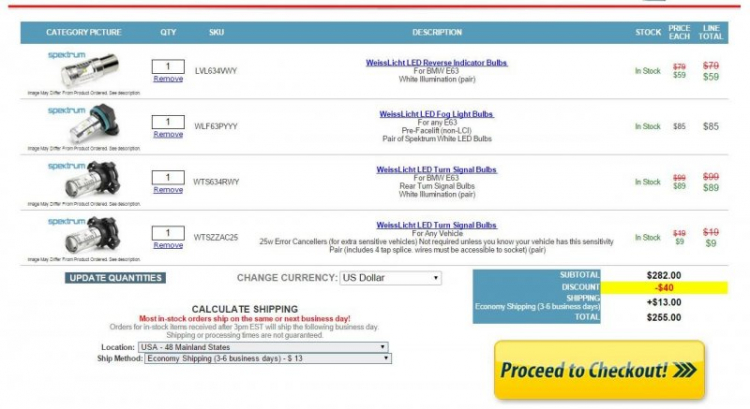The image size is (750, 409).
Task: Click the SKU text WLF63PYYY
Action: tap(216, 126)
